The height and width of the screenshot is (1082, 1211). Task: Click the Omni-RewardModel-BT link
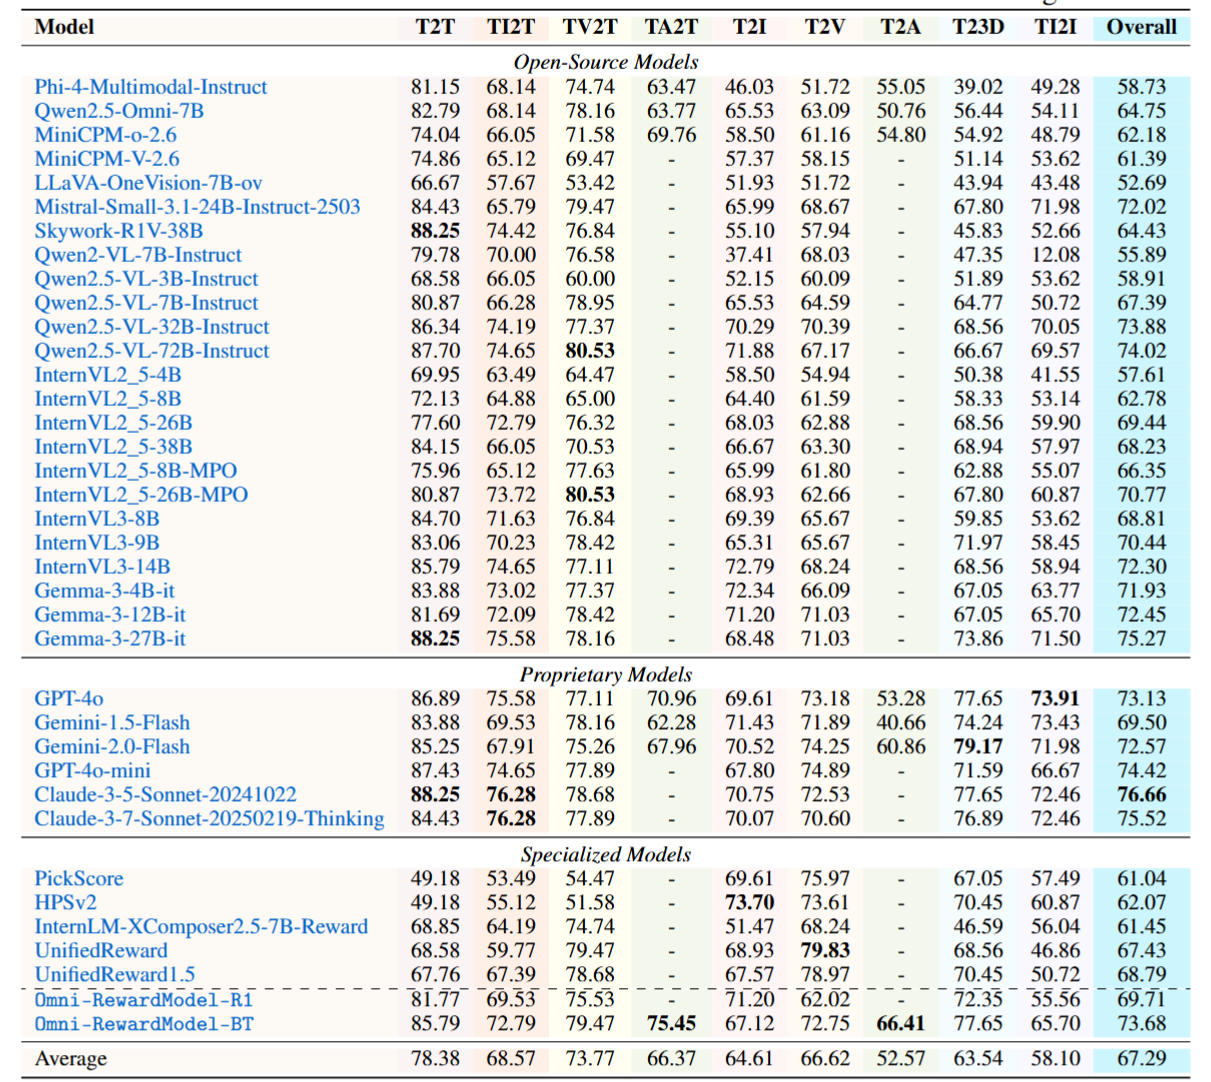click(144, 1024)
